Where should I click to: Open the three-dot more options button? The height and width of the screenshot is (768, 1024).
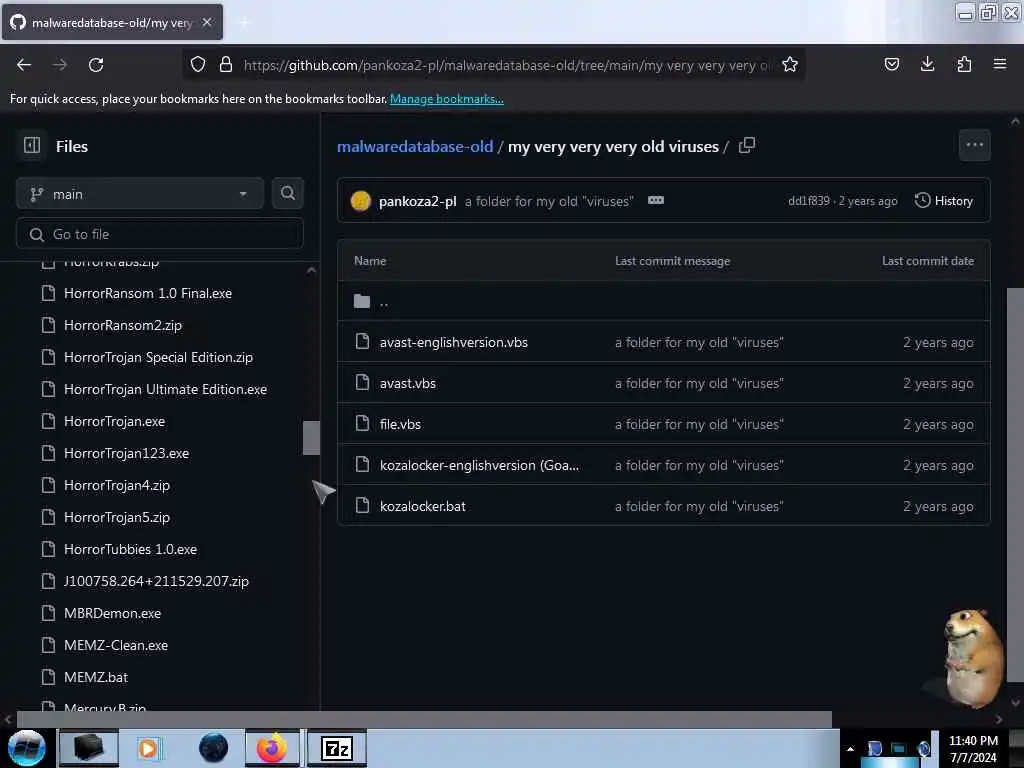click(974, 145)
